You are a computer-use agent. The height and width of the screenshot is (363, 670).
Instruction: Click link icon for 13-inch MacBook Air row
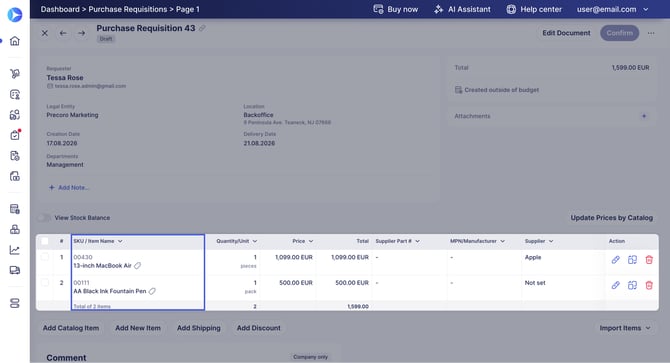[x=615, y=260]
